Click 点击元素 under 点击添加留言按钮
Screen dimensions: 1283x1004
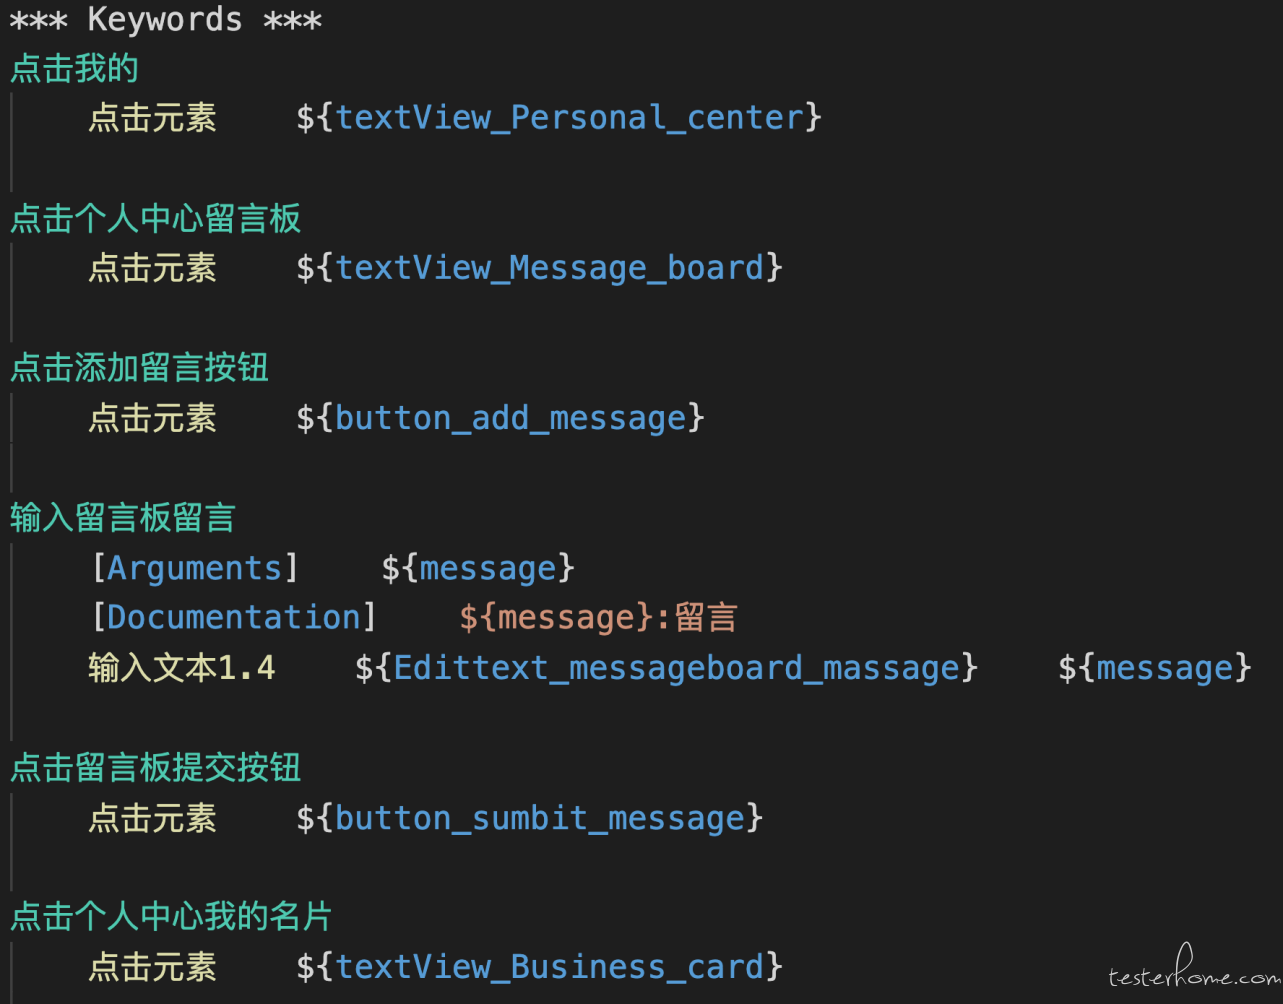(152, 419)
